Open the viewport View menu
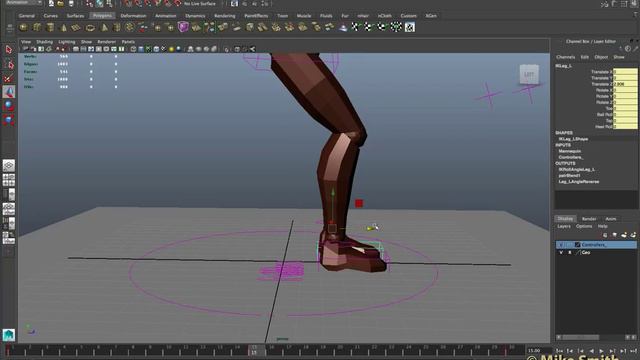Screen dimensions: 640x360 [26, 42]
